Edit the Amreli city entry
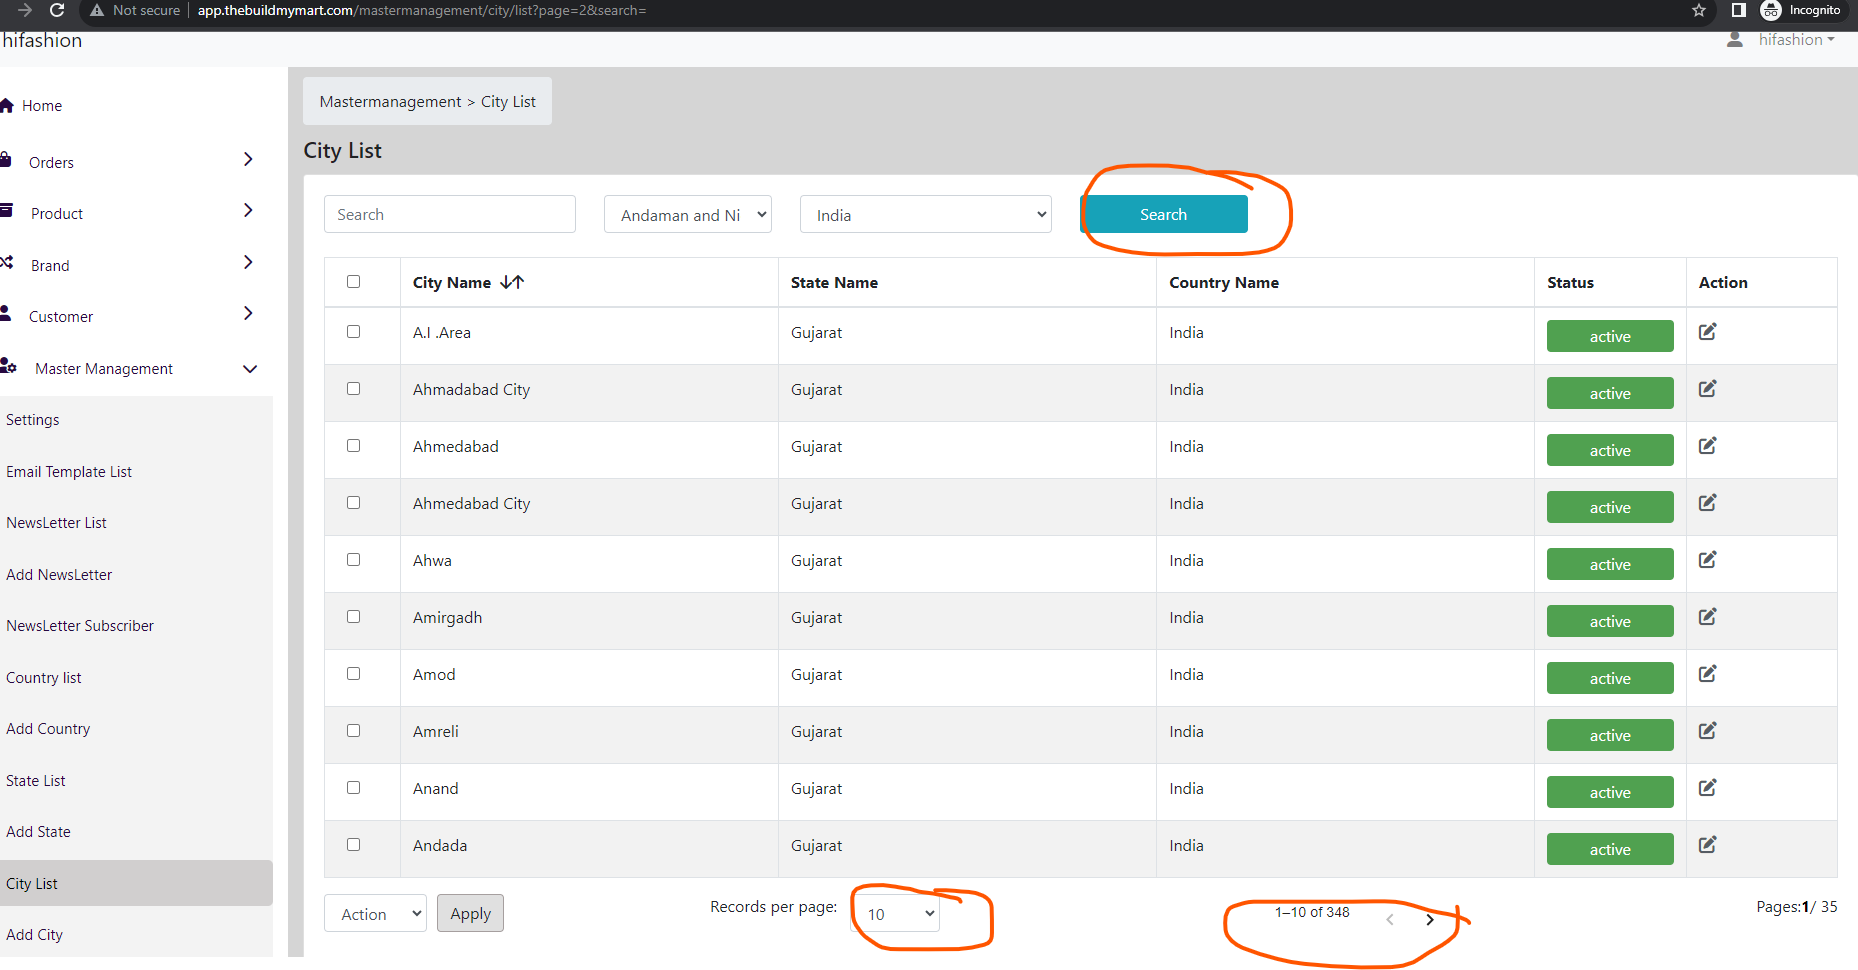 coord(1707,730)
